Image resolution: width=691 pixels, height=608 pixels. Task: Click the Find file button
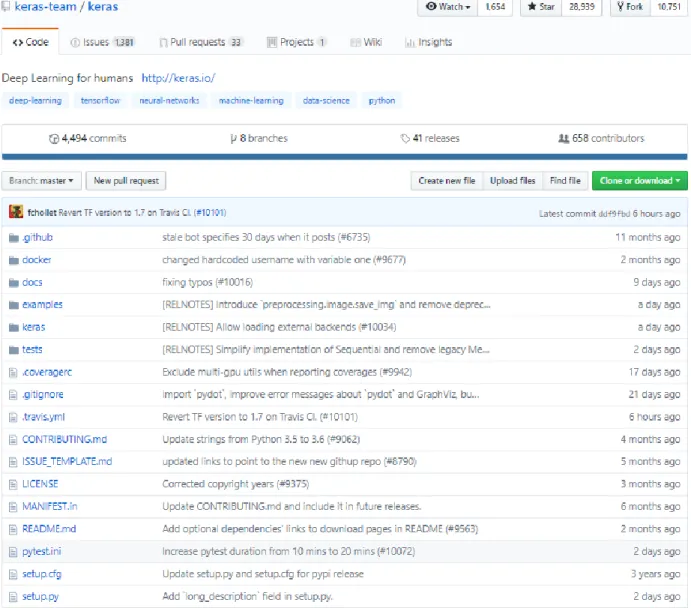click(565, 181)
